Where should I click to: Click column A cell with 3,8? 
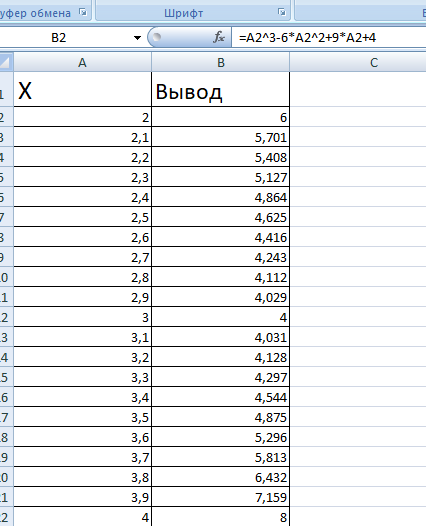tap(83, 477)
